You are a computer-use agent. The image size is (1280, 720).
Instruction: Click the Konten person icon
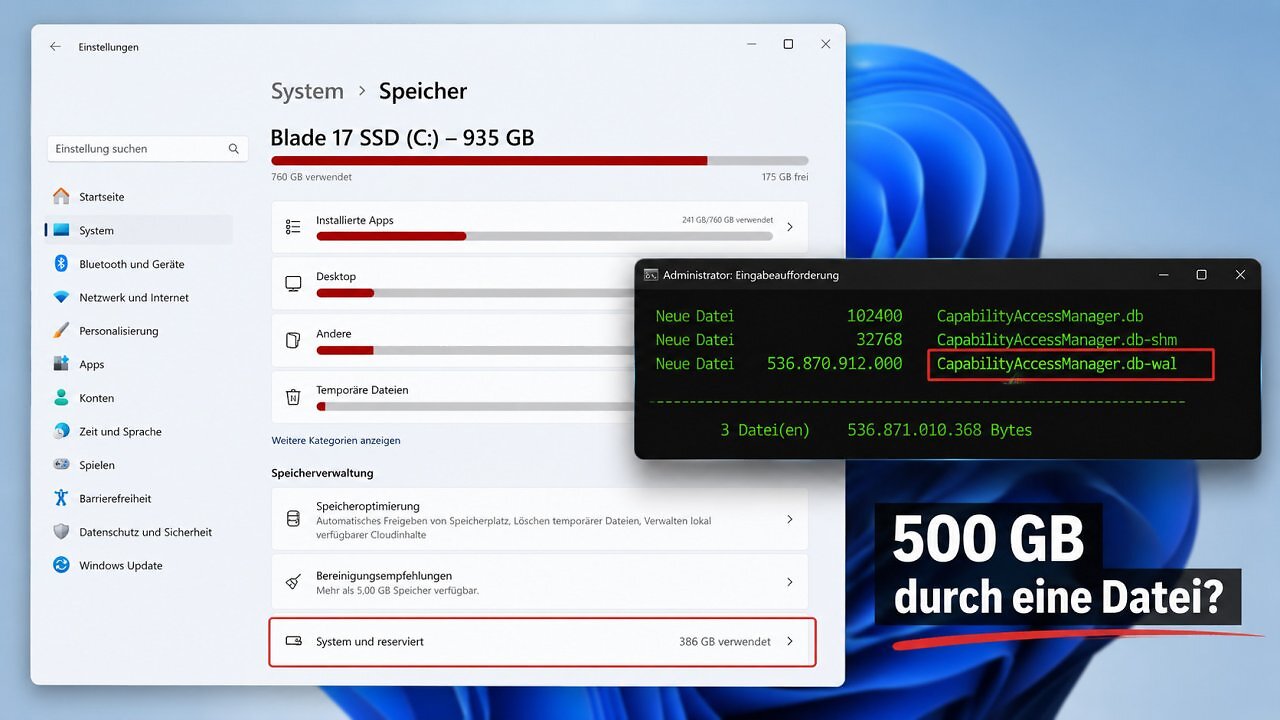(61, 397)
